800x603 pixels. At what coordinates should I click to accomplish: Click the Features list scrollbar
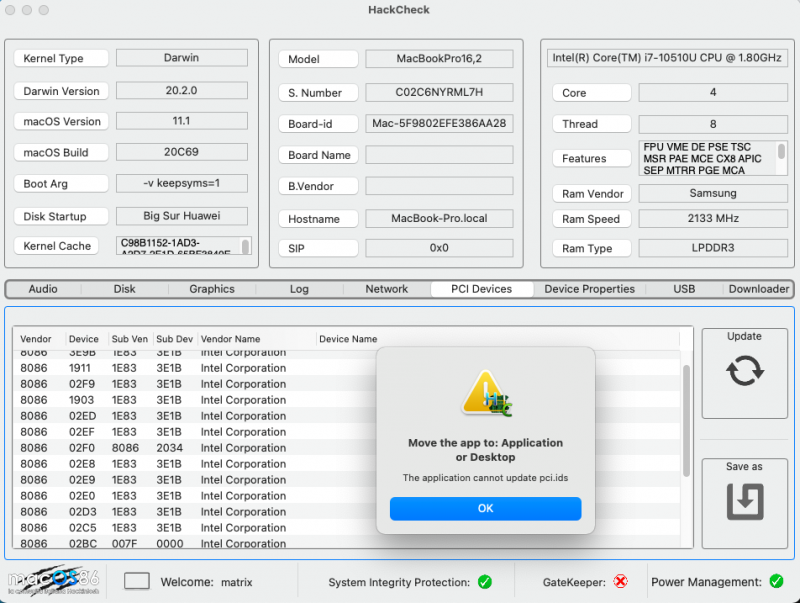click(x=781, y=152)
